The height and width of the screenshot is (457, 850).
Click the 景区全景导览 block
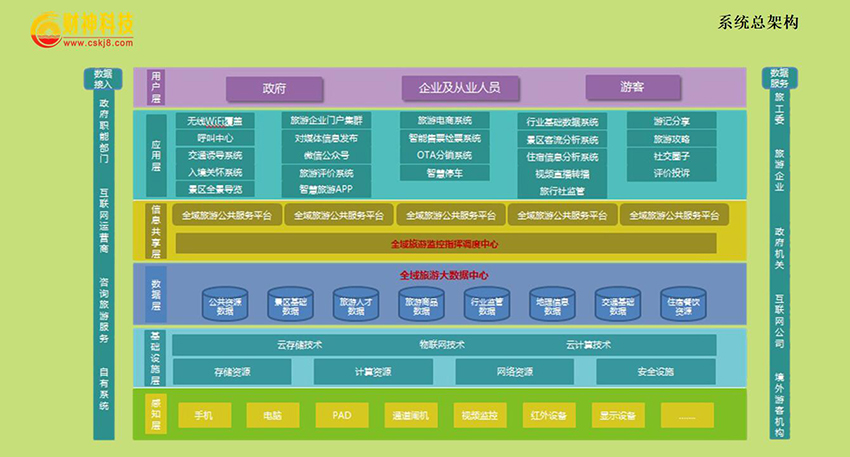[215, 189]
